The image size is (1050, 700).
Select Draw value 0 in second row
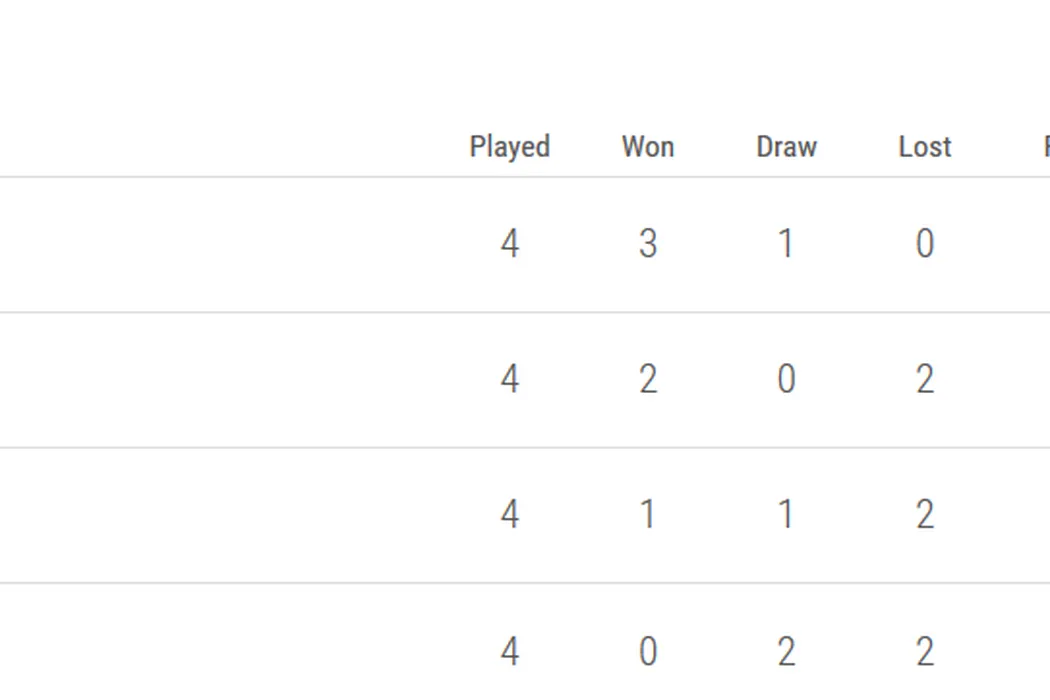[786, 379]
